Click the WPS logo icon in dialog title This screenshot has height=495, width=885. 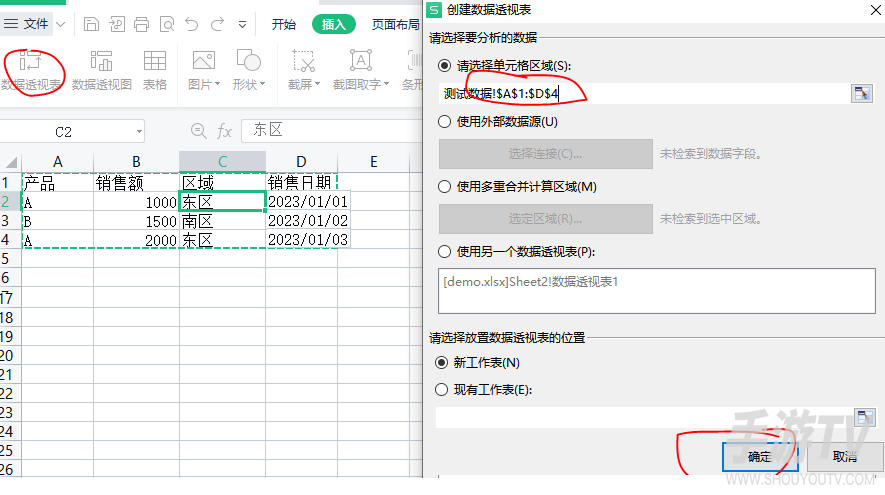point(434,10)
